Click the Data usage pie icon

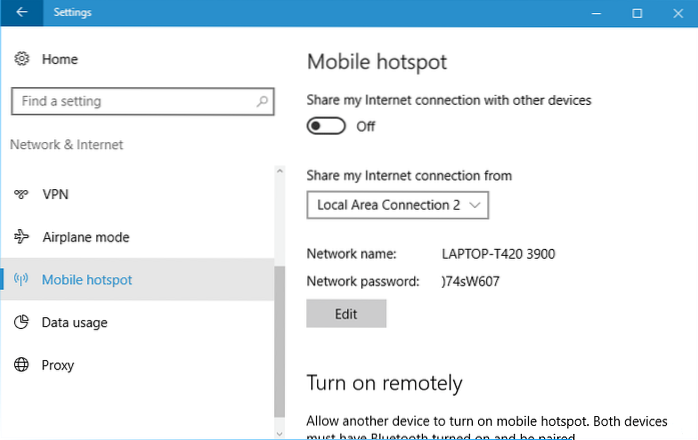point(22,322)
